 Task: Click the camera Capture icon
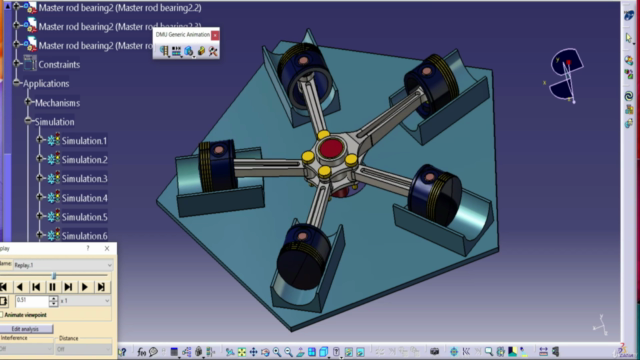click(x=435, y=351)
